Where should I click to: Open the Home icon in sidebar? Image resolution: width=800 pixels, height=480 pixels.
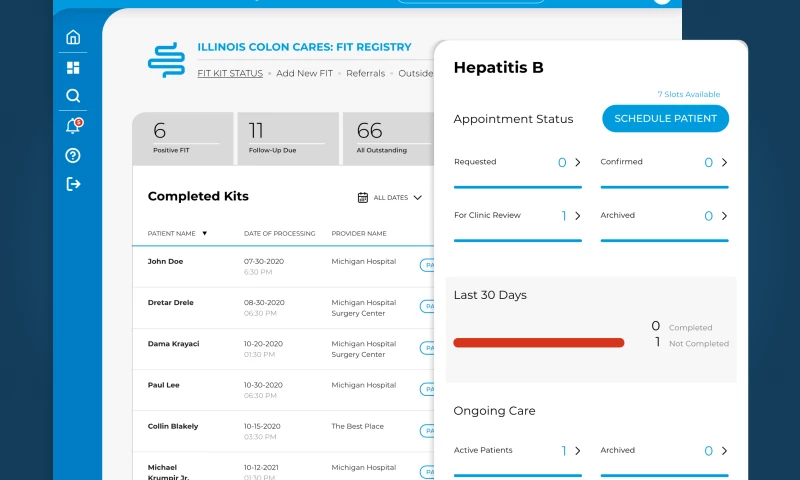[73, 38]
